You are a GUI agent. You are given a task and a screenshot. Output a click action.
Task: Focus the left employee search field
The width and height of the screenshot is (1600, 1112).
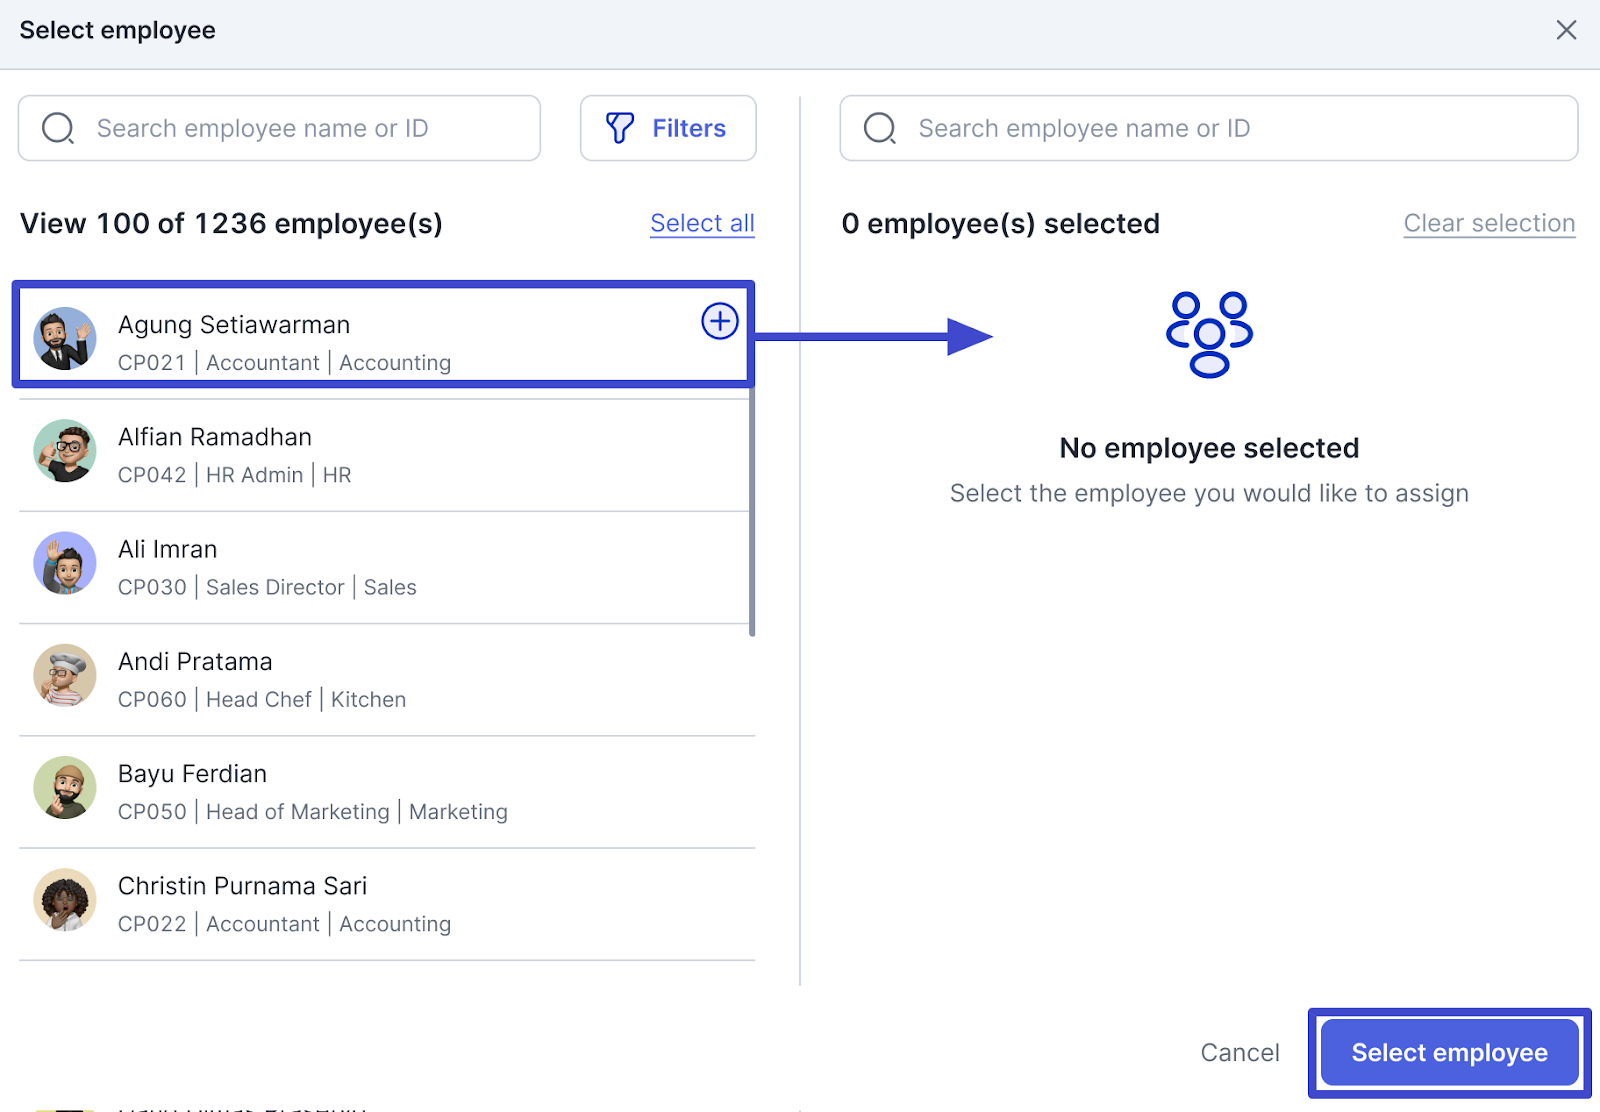[x=279, y=128]
